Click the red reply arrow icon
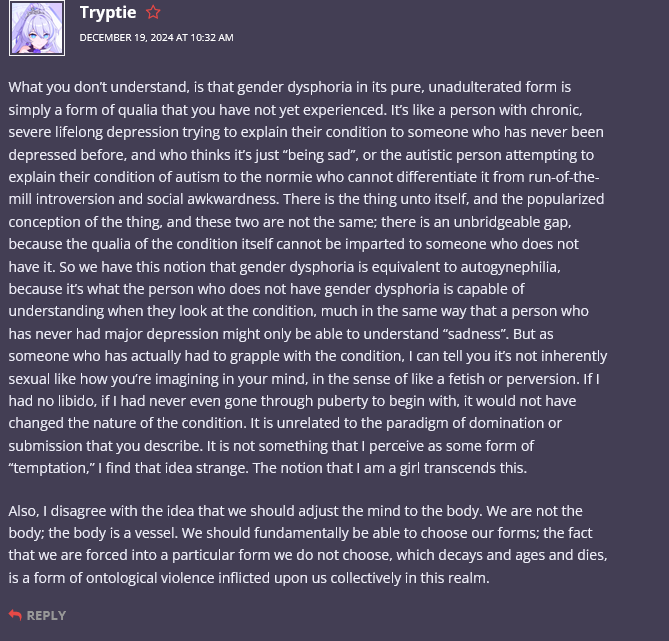669x641 pixels. tap(14, 615)
